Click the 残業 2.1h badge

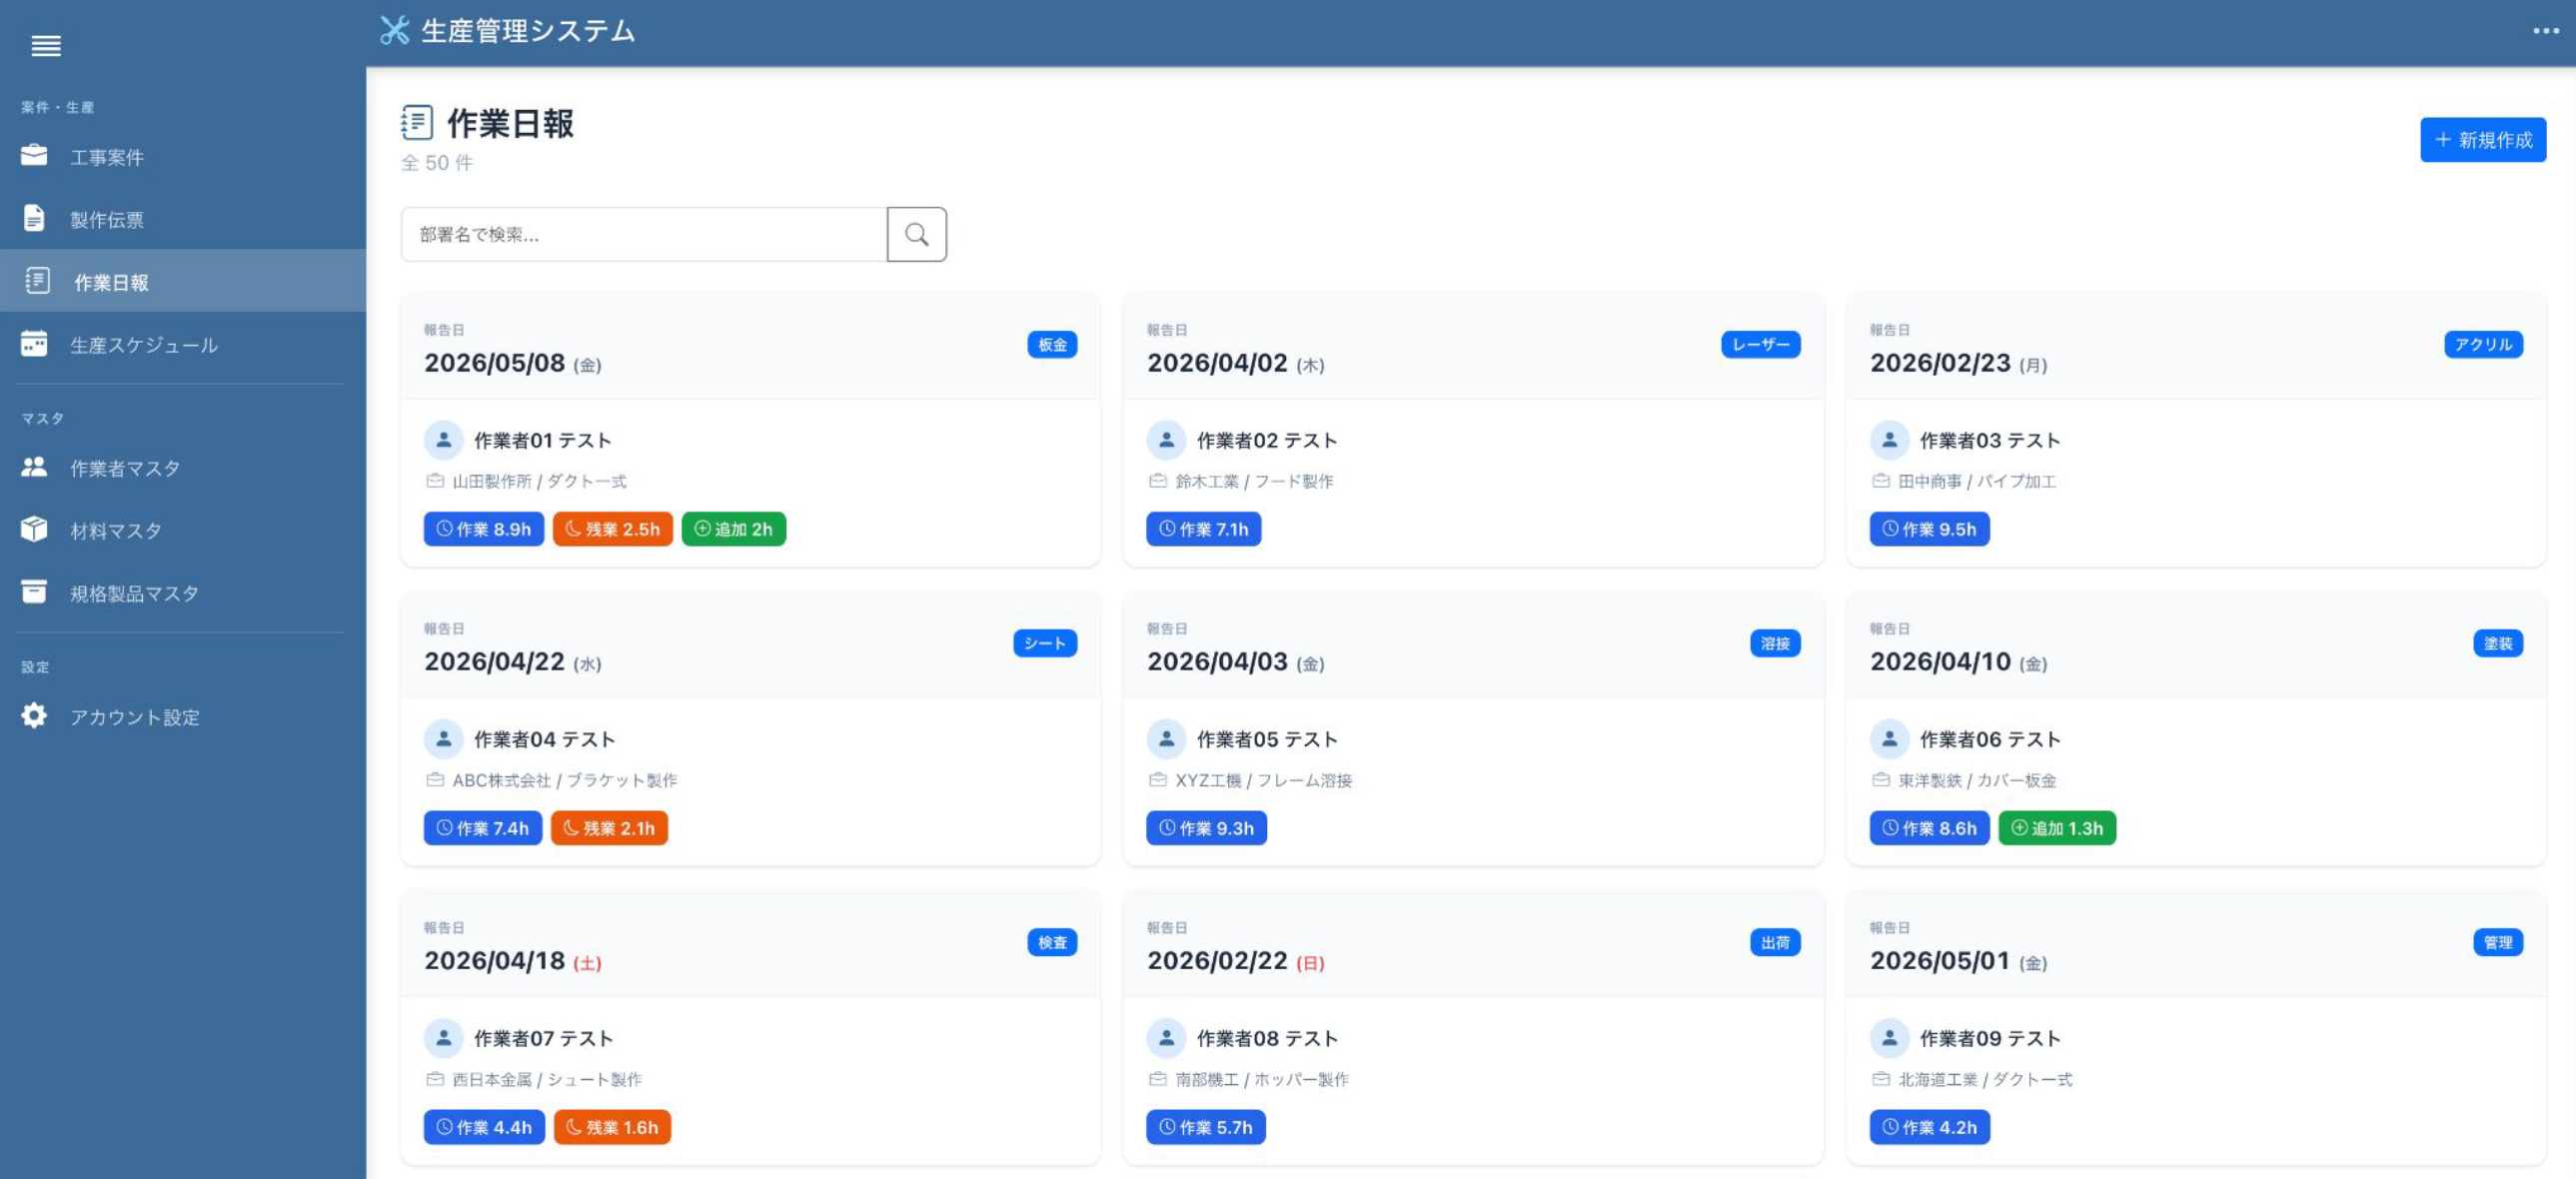click(609, 828)
